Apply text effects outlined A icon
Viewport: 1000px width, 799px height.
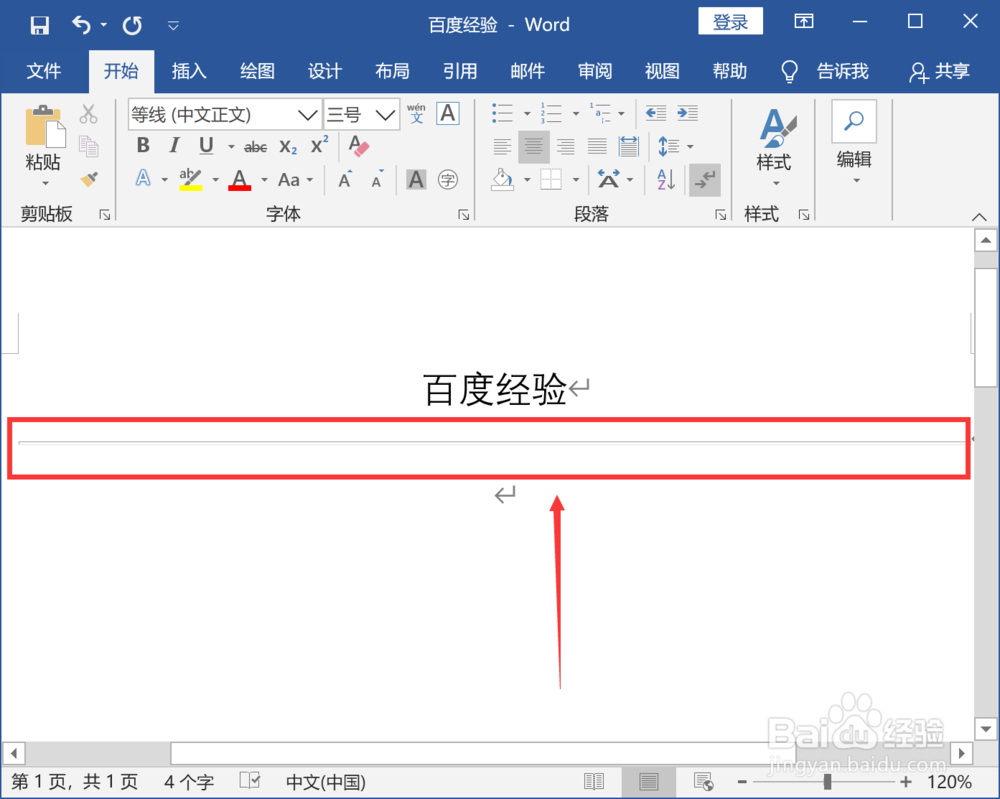(x=143, y=179)
